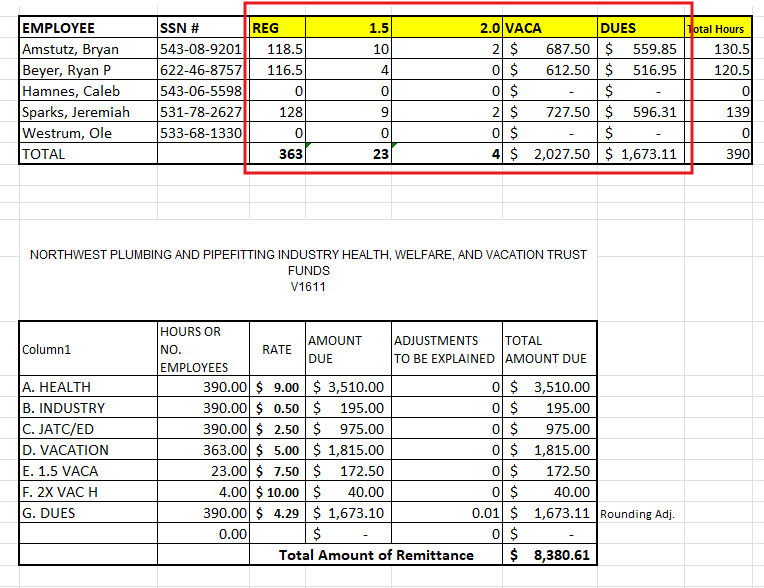Click the dues rate cell 4.29

click(x=277, y=512)
